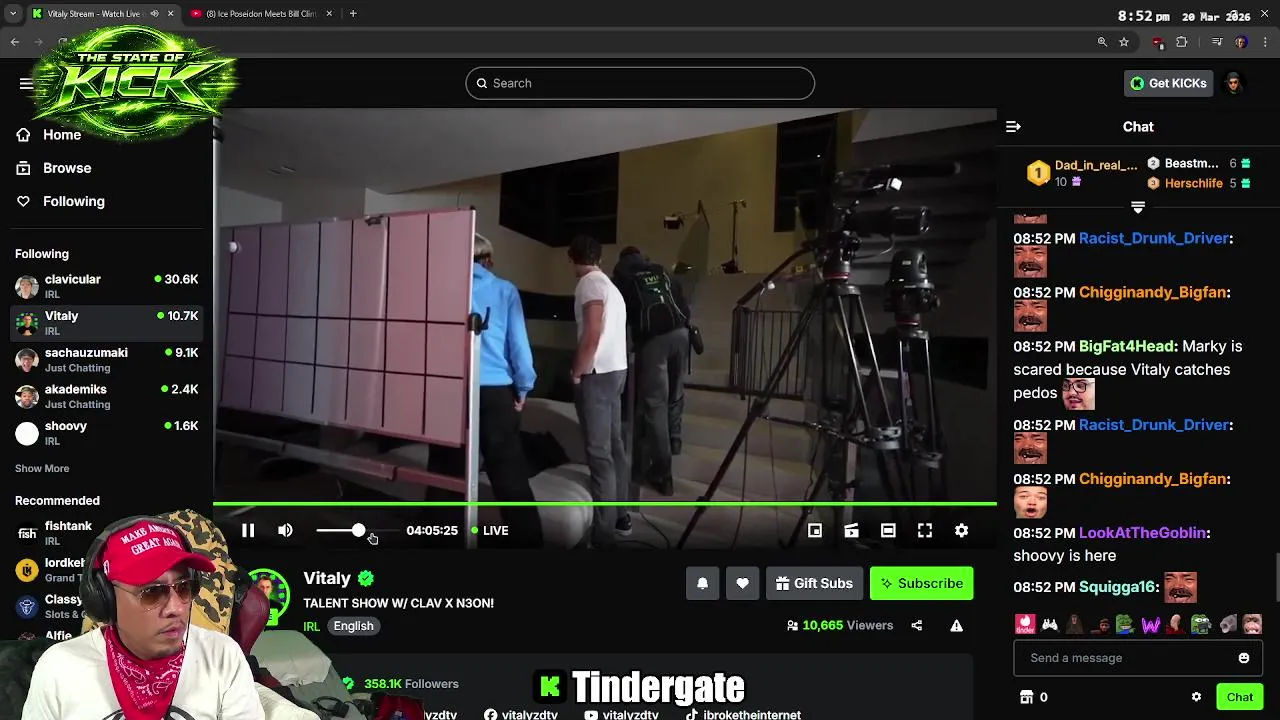Click the Gift Subs button
The image size is (1280, 720).
tap(814, 584)
